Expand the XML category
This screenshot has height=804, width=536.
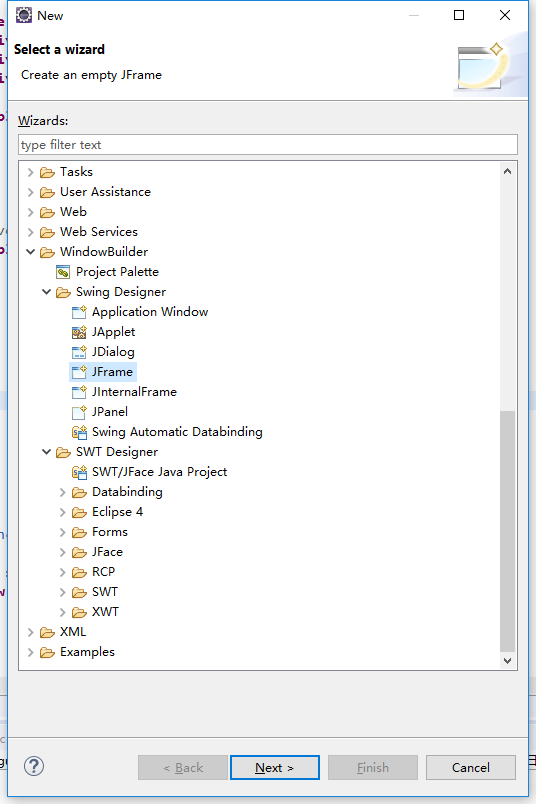[x=30, y=632]
